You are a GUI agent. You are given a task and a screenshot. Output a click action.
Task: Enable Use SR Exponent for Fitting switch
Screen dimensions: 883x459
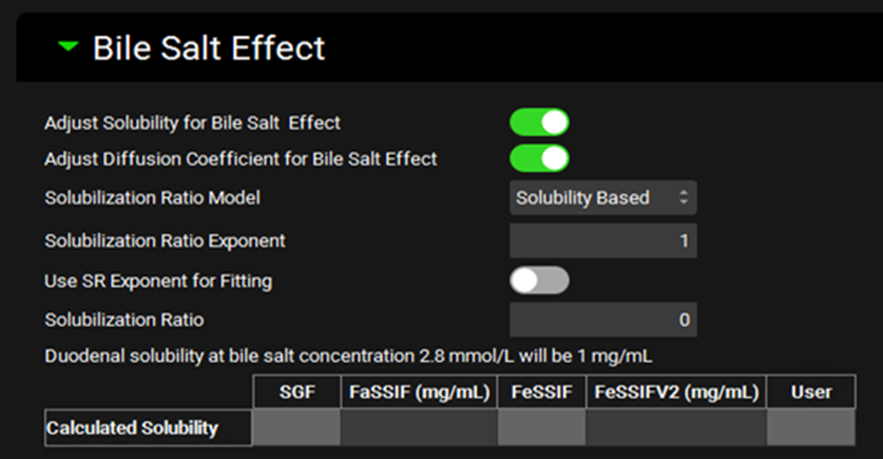(539, 281)
